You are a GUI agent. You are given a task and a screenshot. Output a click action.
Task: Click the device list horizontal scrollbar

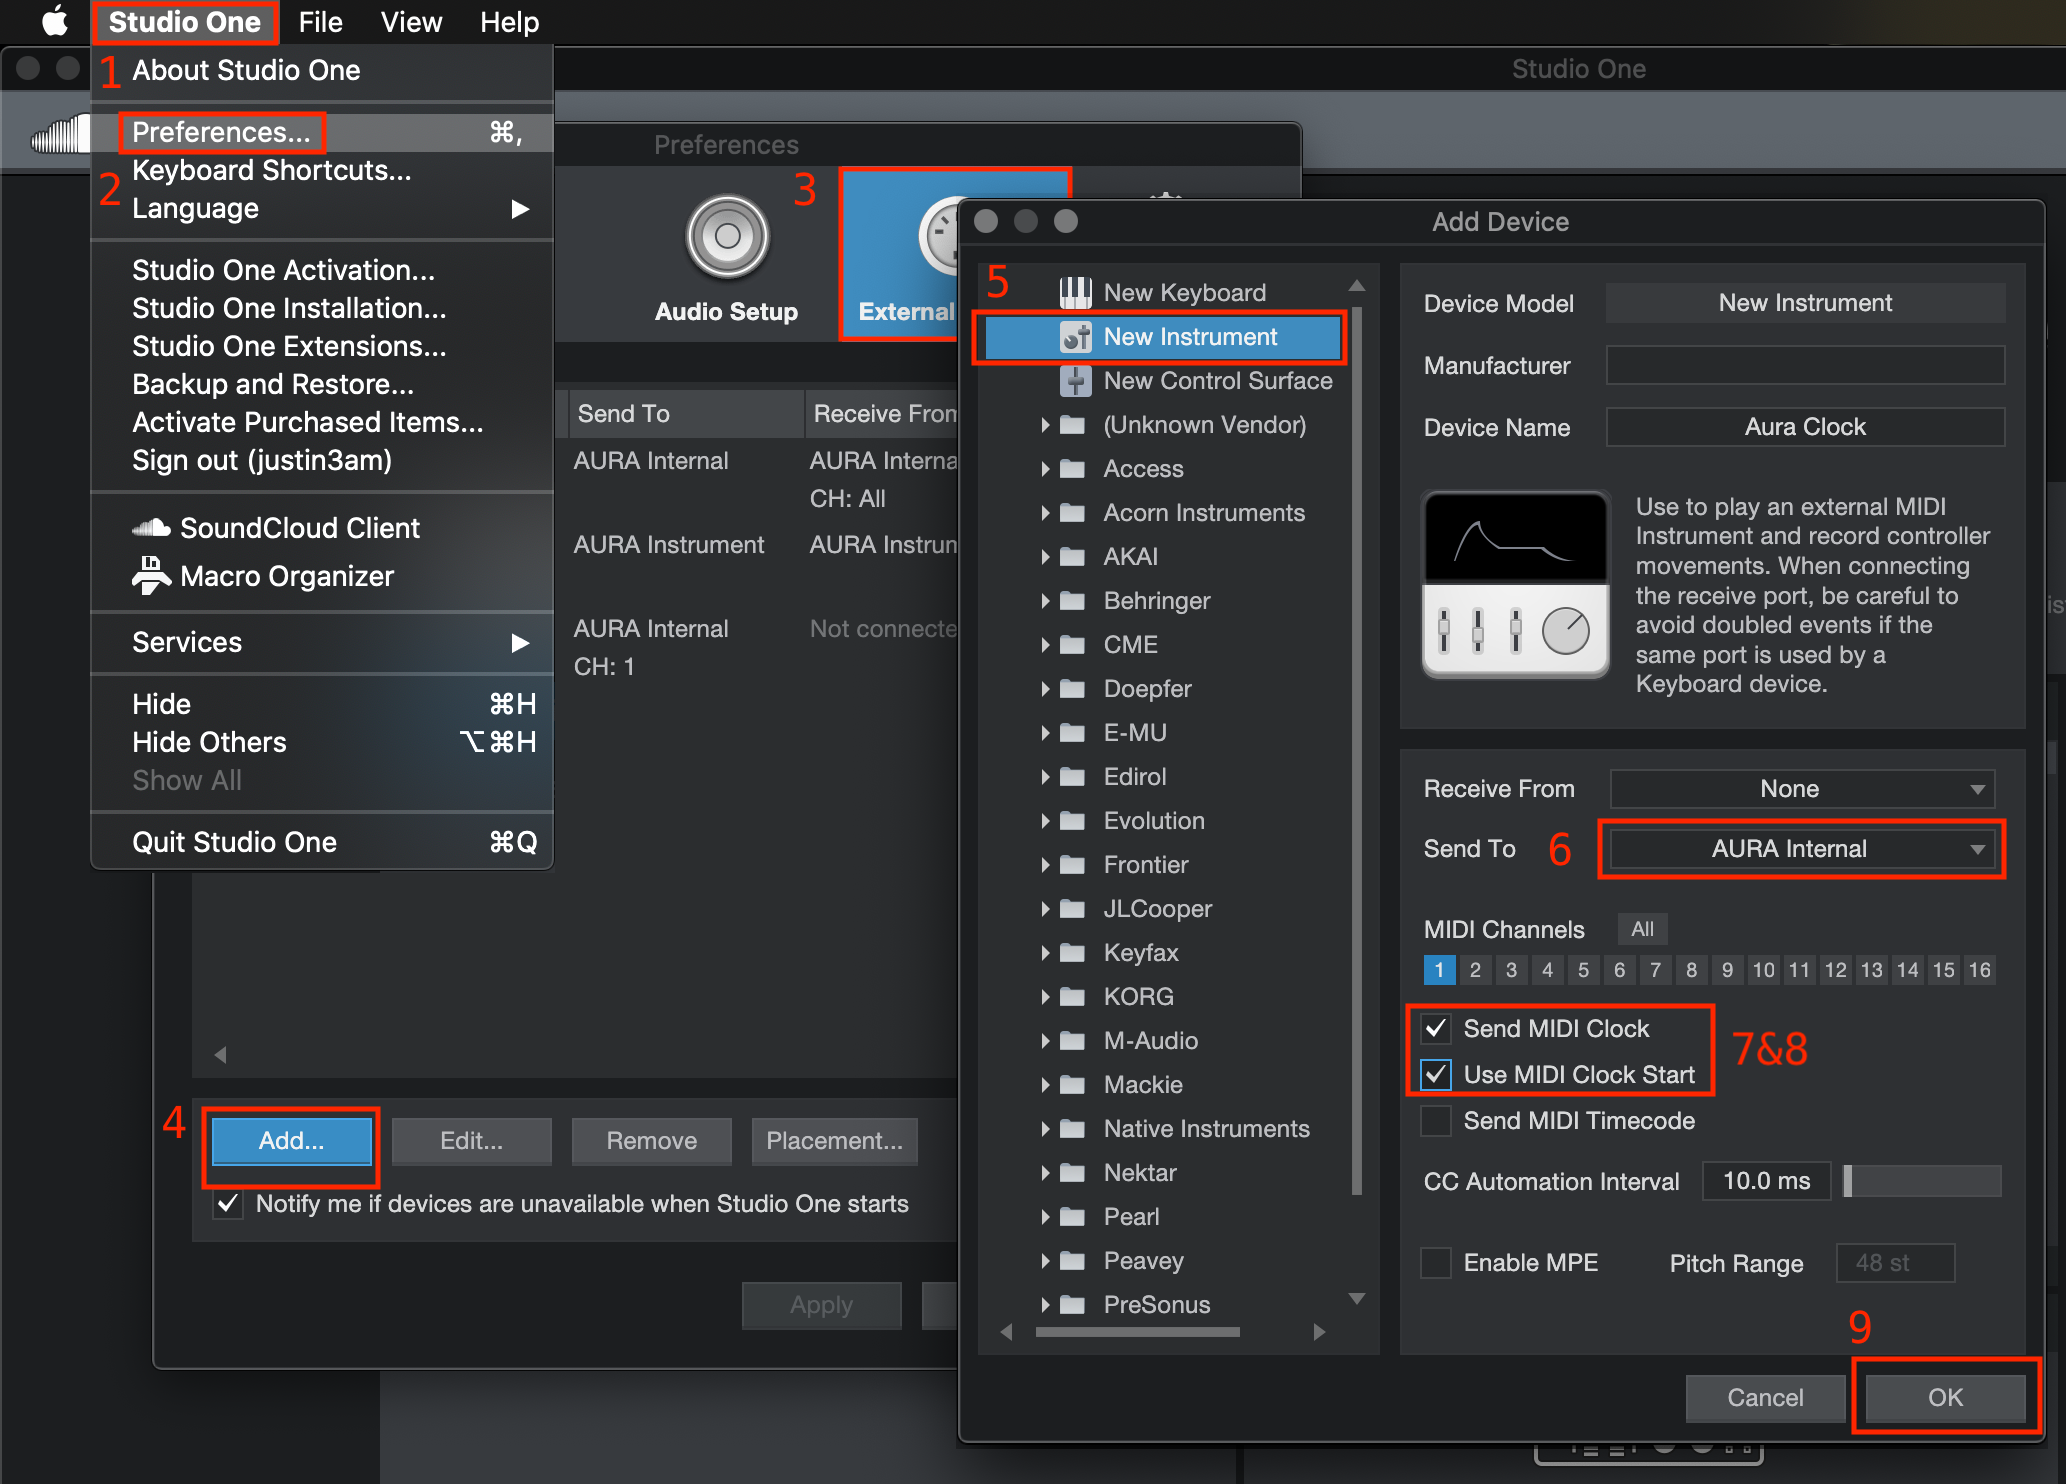click(x=1137, y=1332)
